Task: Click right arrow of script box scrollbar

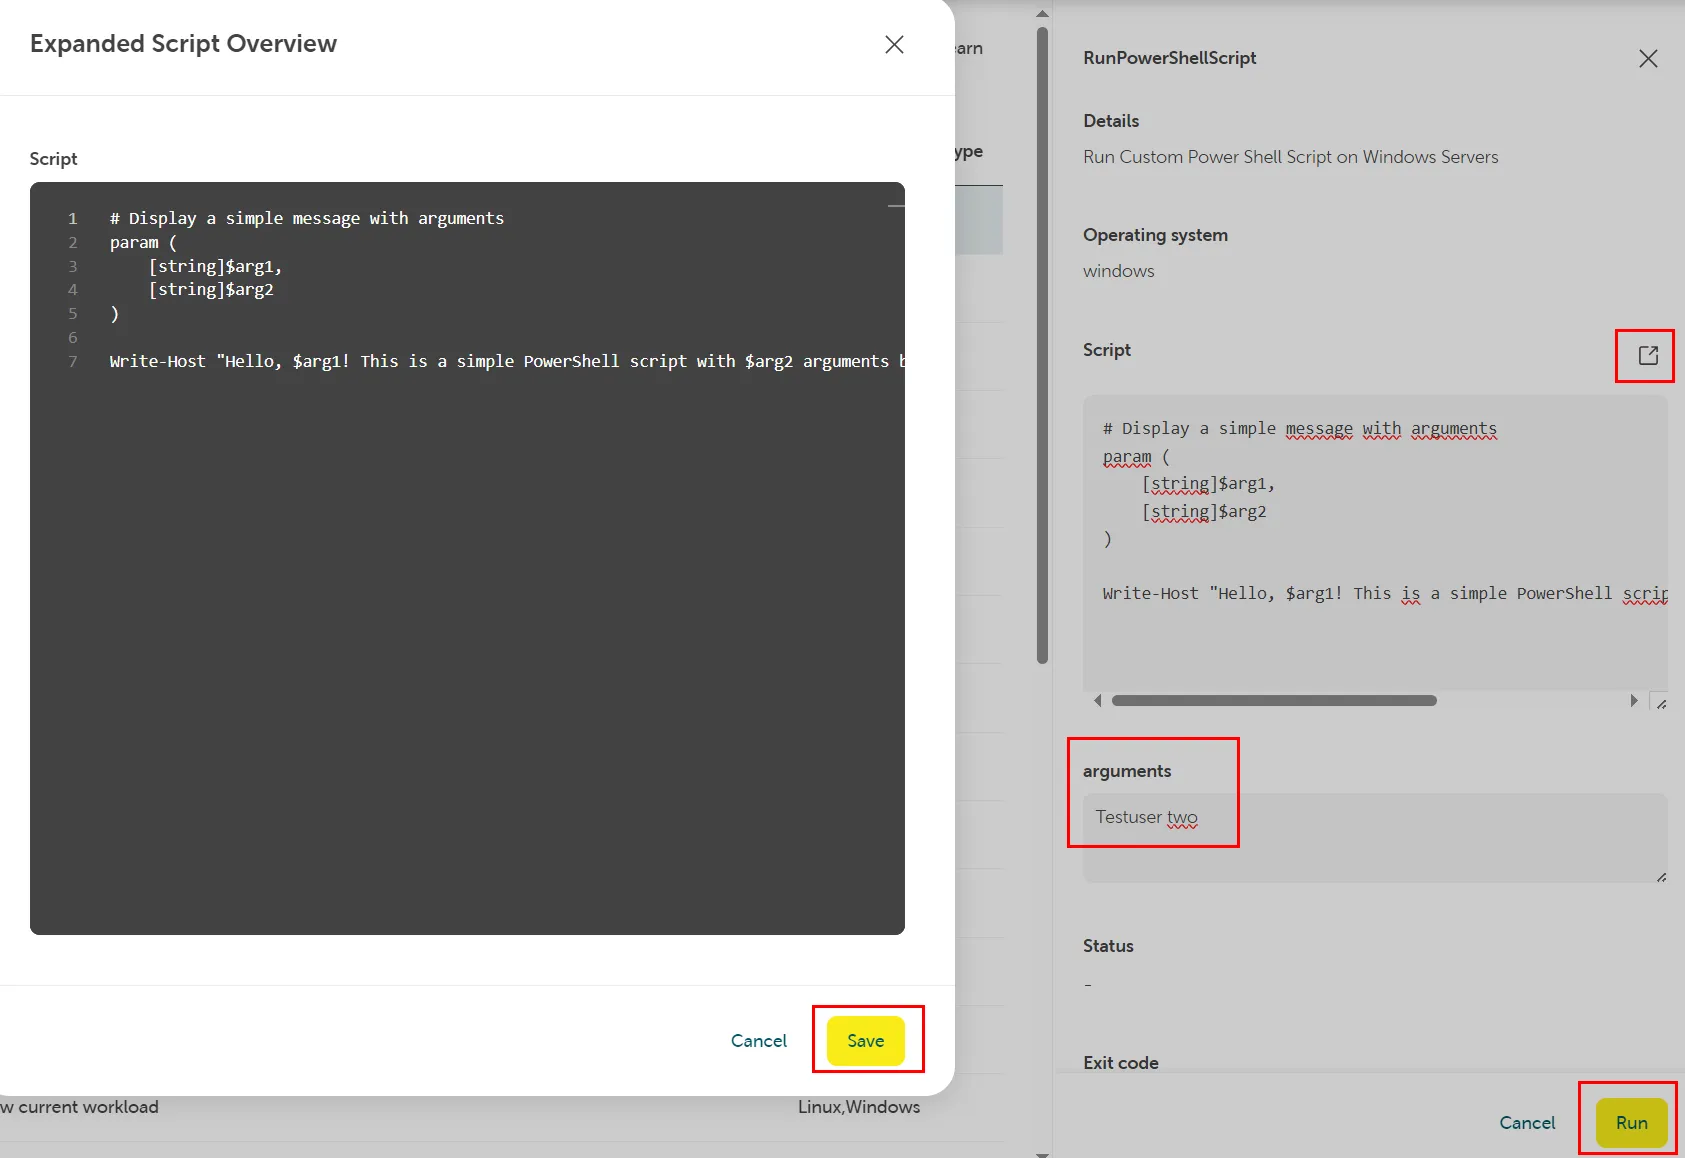Action: [x=1634, y=701]
